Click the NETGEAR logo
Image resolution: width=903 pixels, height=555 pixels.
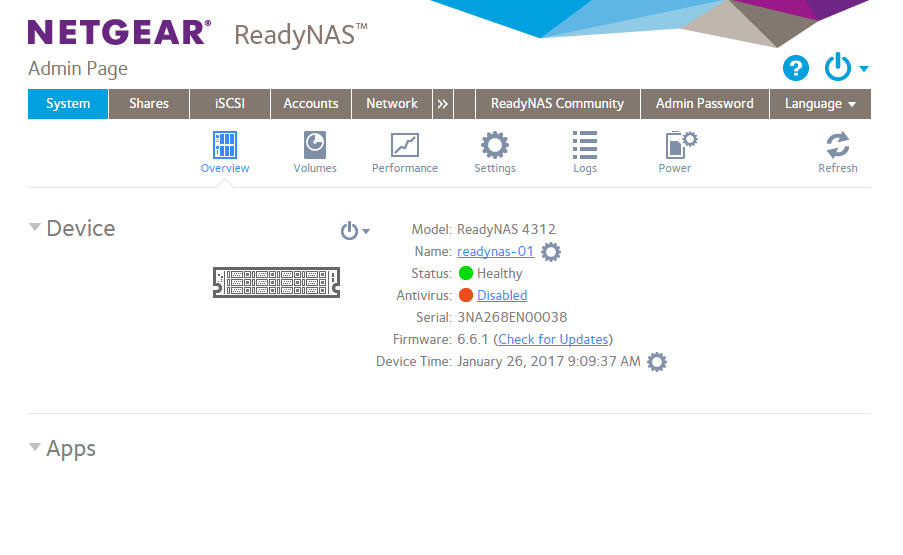[x=120, y=32]
